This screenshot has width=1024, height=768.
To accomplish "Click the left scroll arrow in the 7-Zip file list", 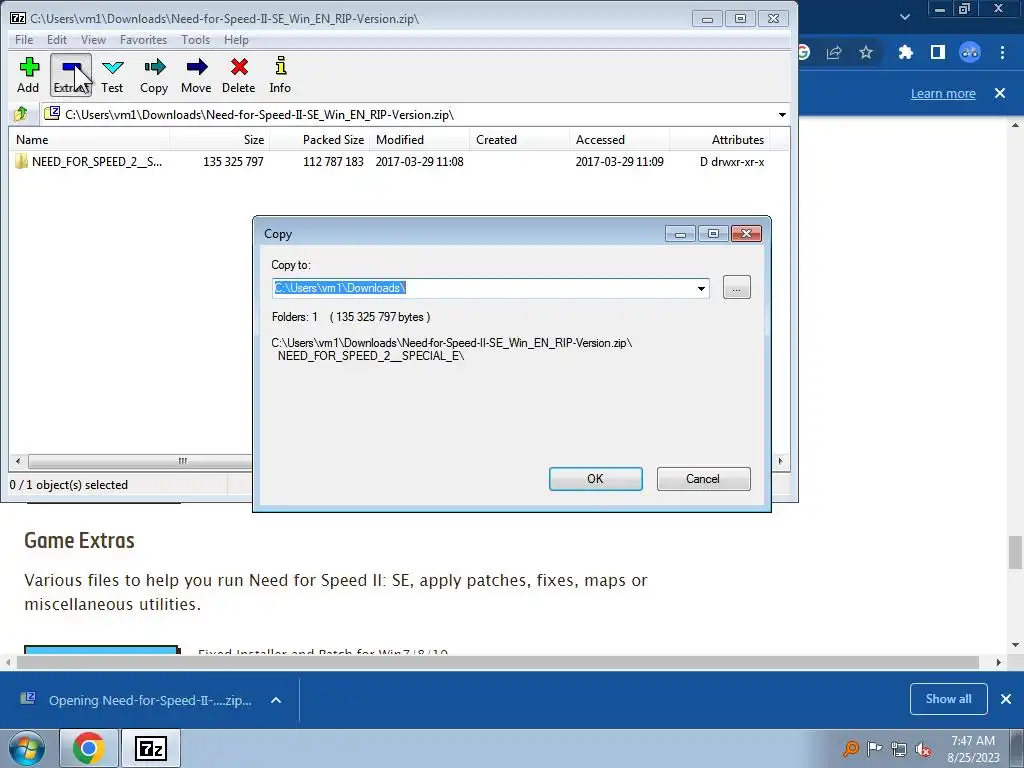I will click(18, 461).
